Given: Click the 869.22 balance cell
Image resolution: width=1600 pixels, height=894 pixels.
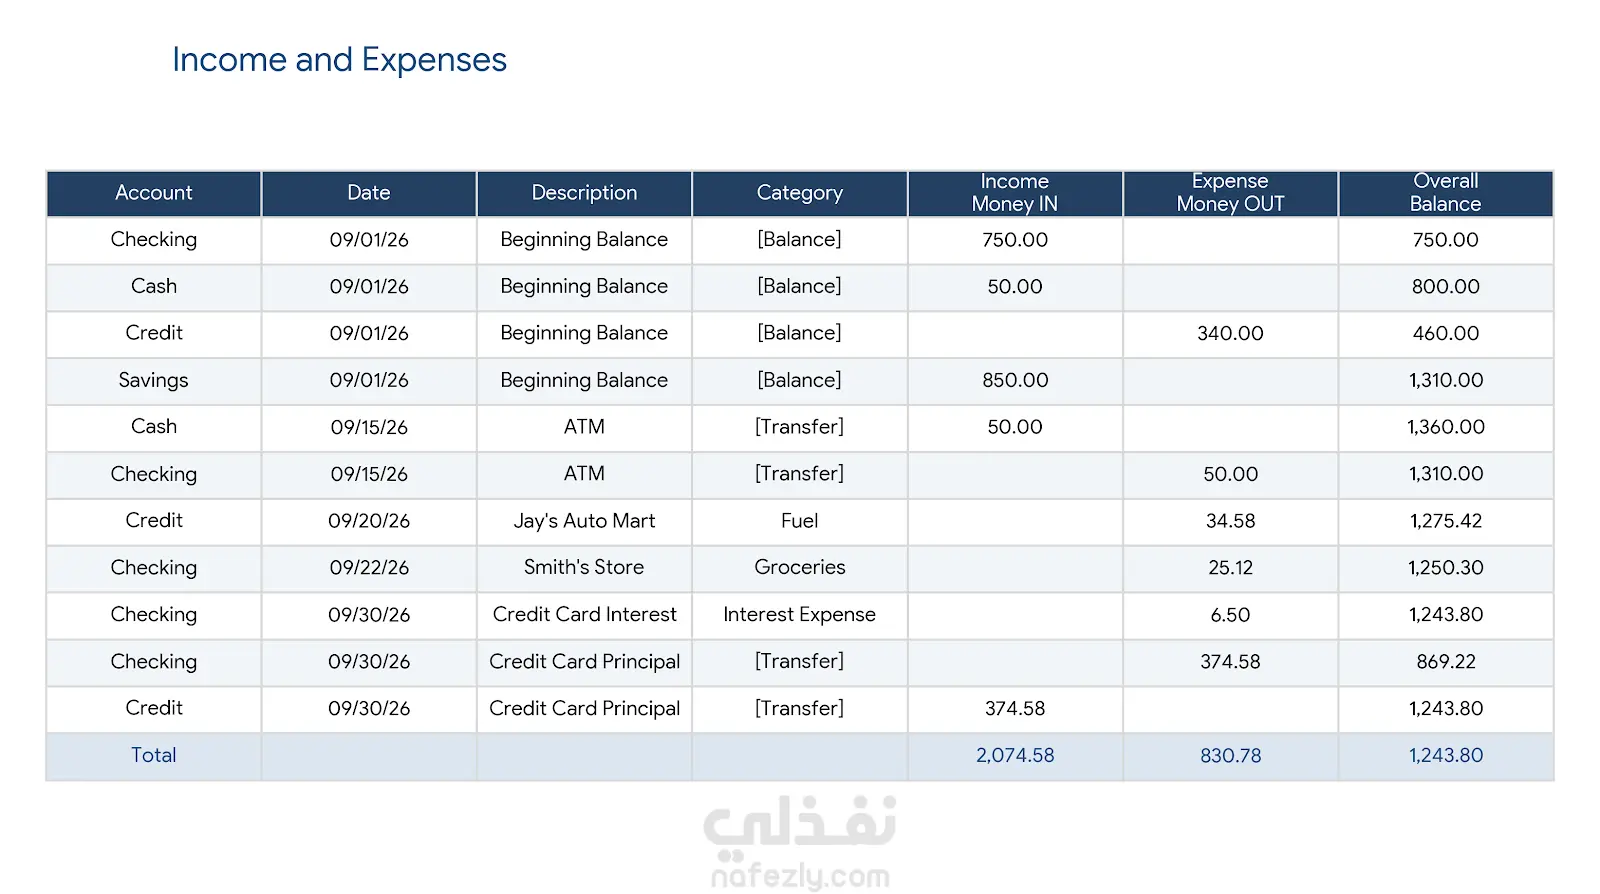Looking at the screenshot, I should (1446, 662).
